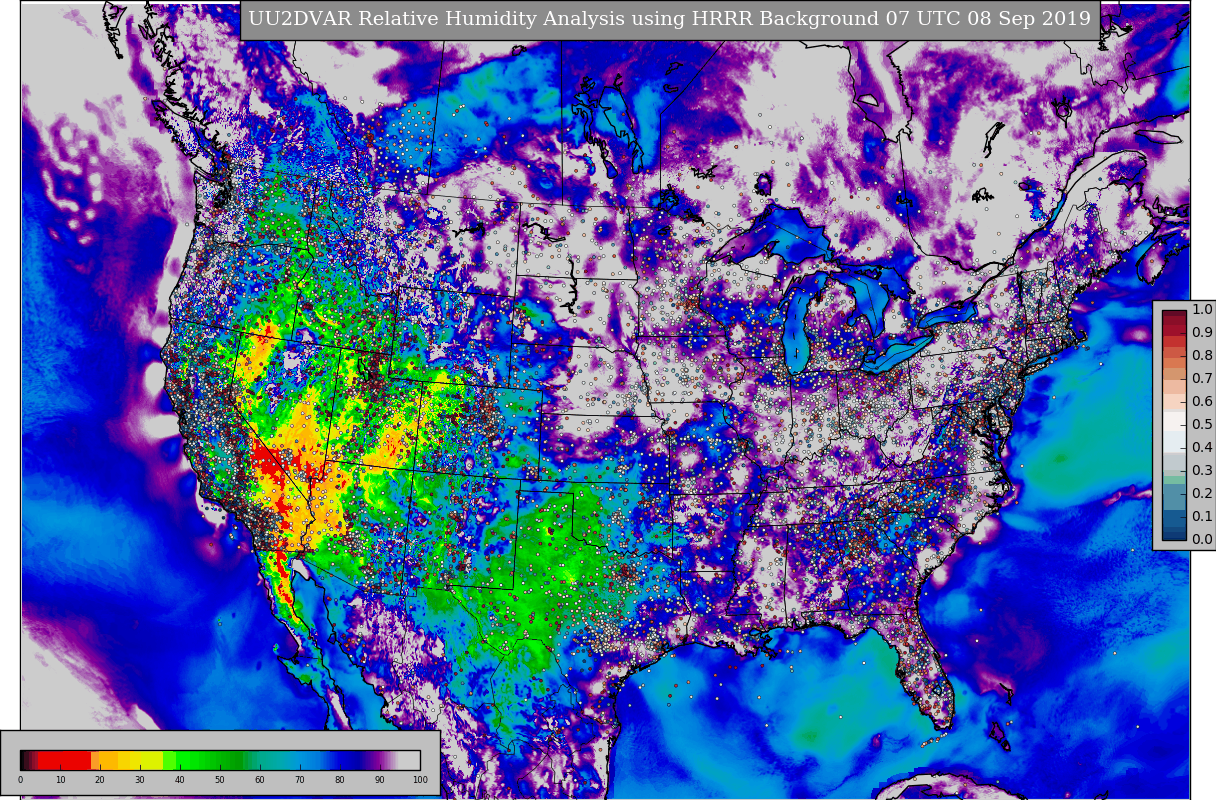The height and width of the screenshot is (800, 1216).
Task: Select the 0.2 label on right colorbar
Action: click(1202, 494)
